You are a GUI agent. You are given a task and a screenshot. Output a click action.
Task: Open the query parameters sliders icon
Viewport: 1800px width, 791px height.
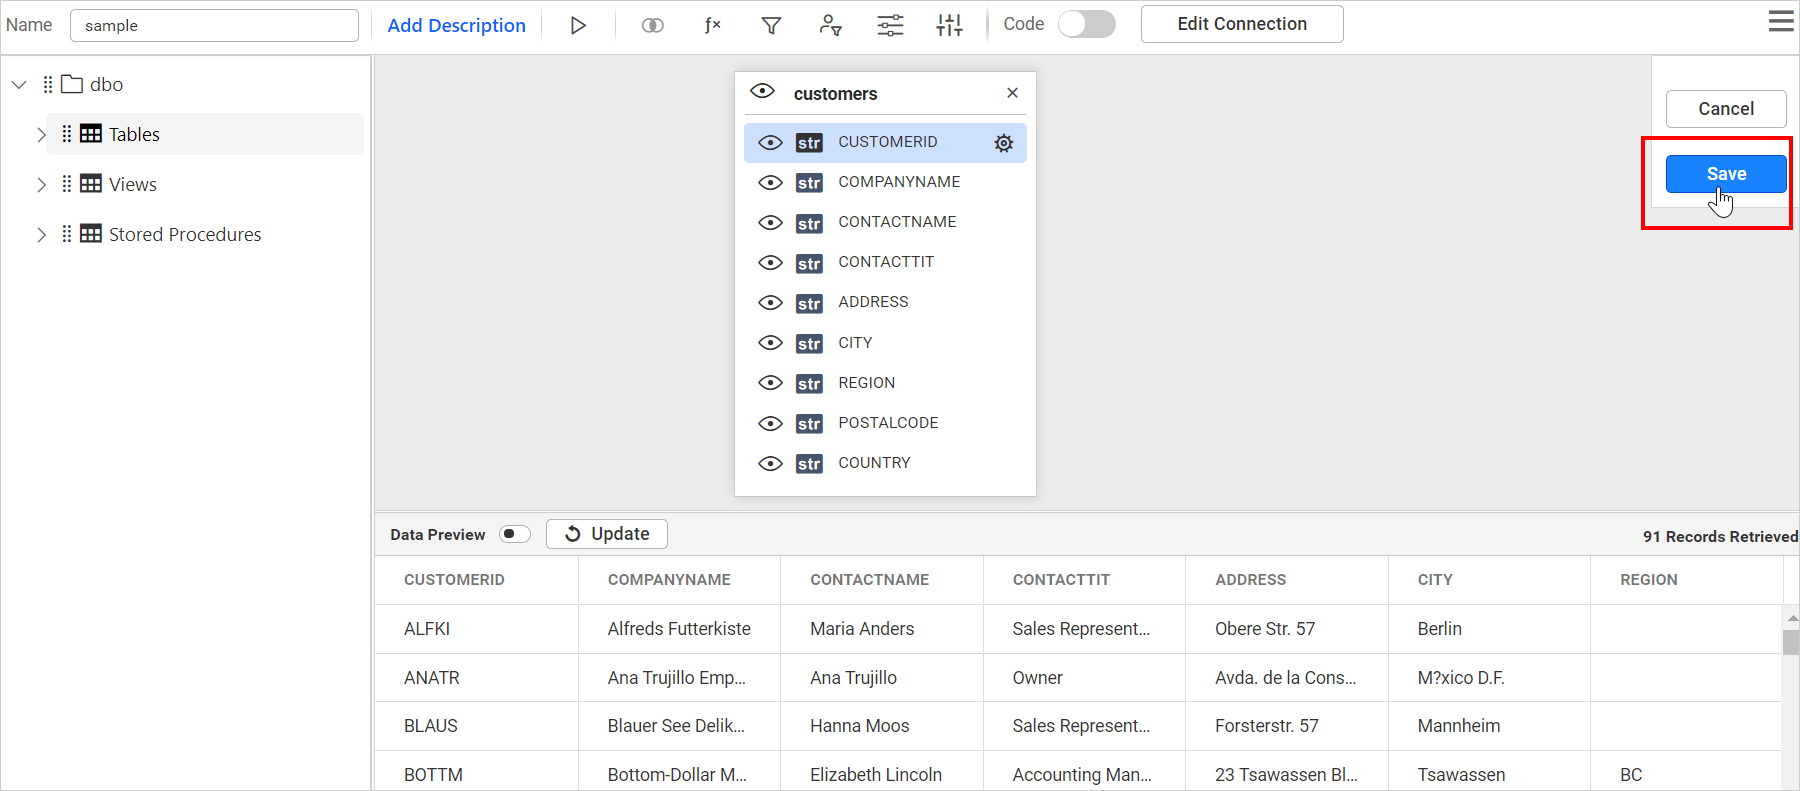click(890, 25)
